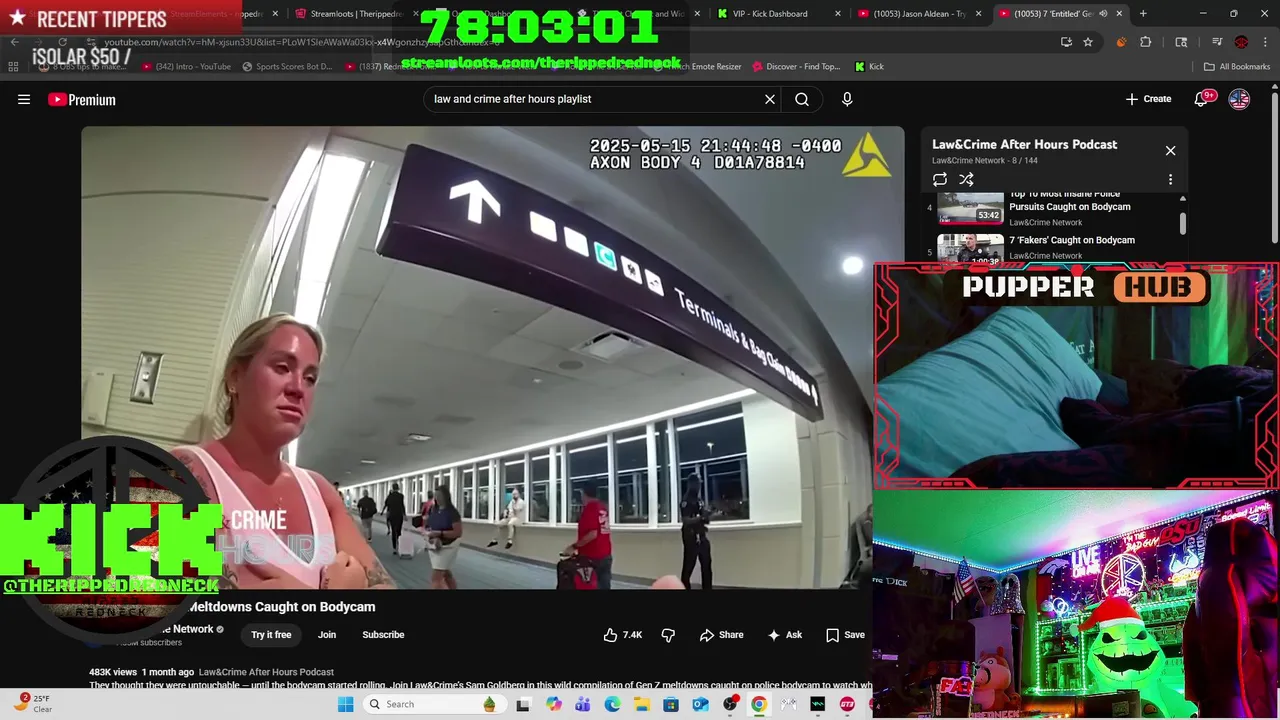Click the description hashtag text 'Law&Crime After Hours Podcast'

[266, 672]
